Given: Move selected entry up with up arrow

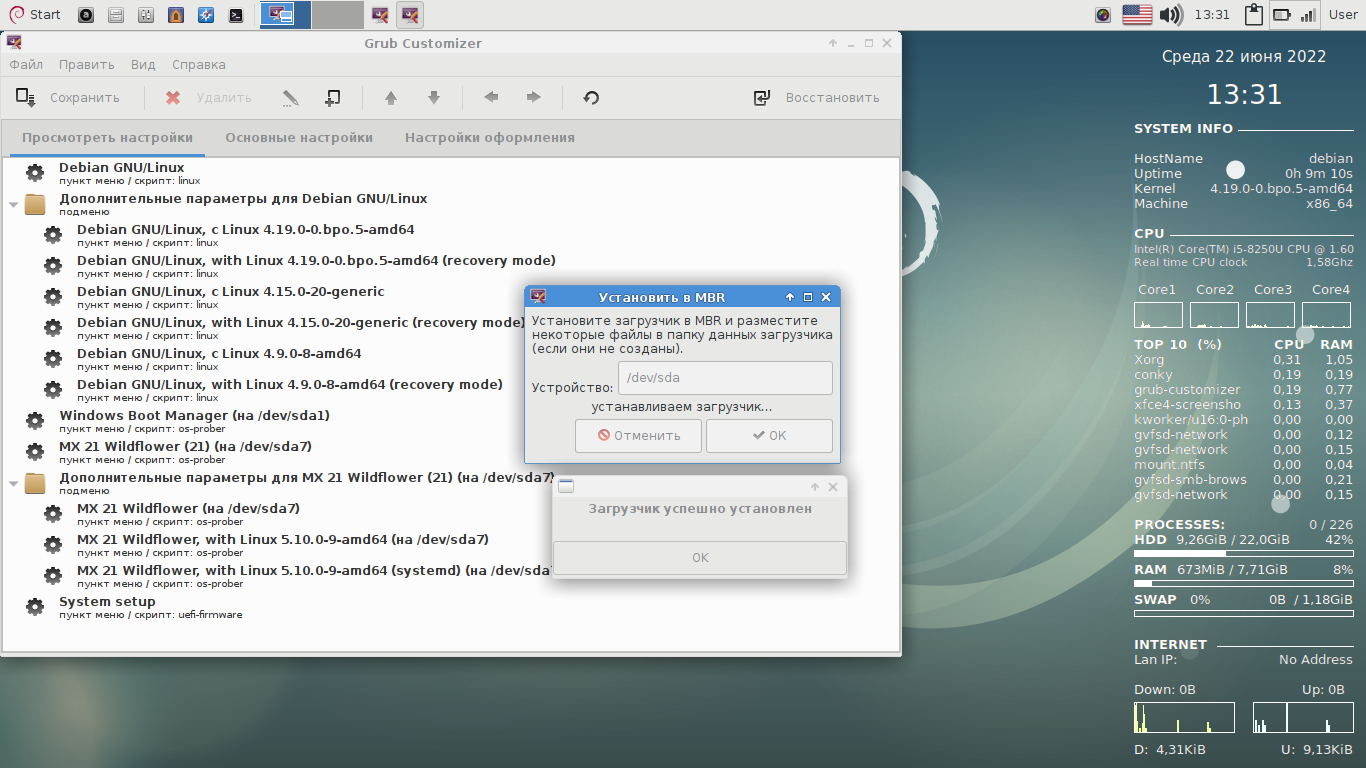Looking at the screenshot, I should [x=391, y=98].
